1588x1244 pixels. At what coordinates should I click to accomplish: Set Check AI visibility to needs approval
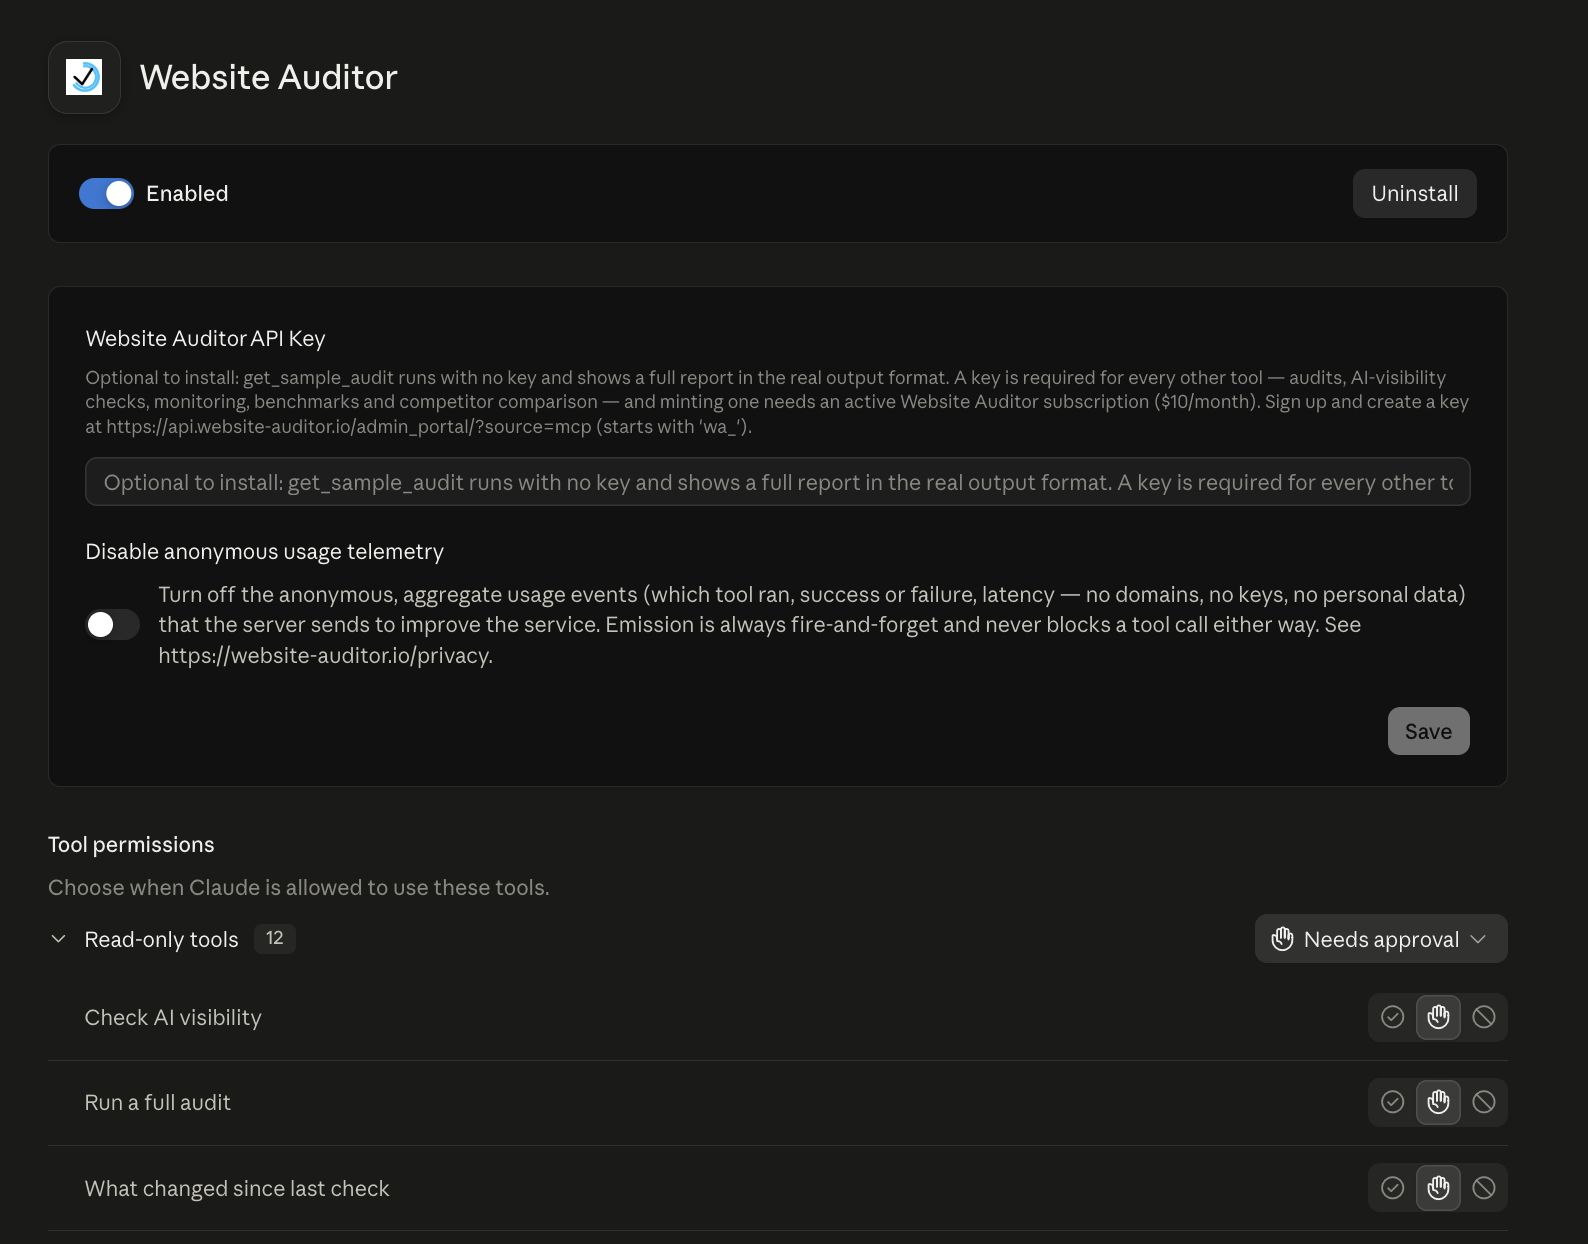1438,1017
